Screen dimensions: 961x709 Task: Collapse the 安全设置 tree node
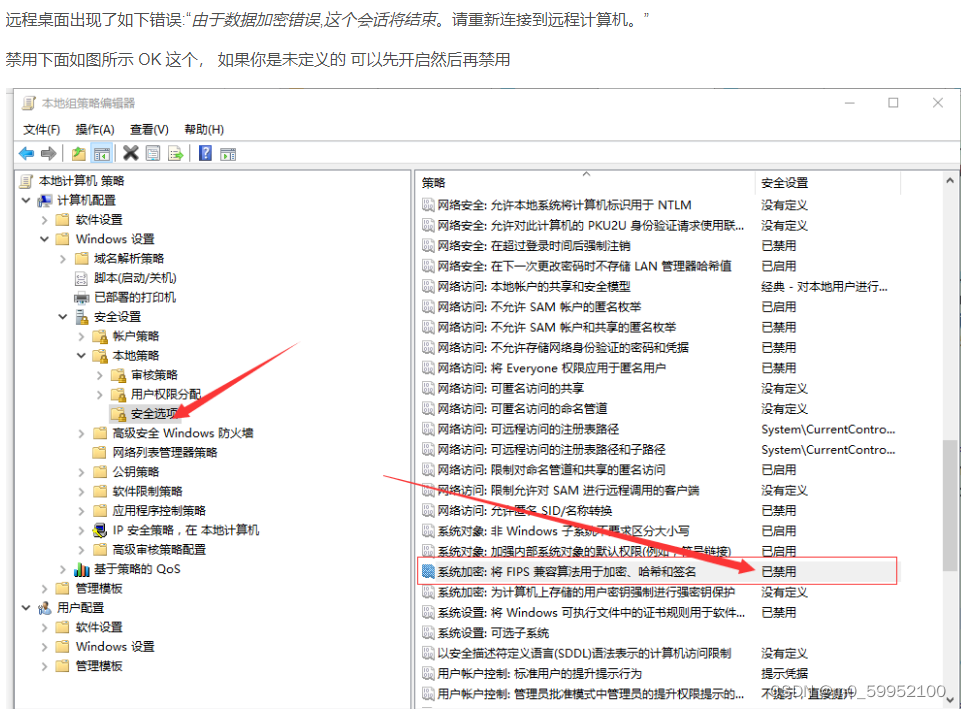coord(63,317)
